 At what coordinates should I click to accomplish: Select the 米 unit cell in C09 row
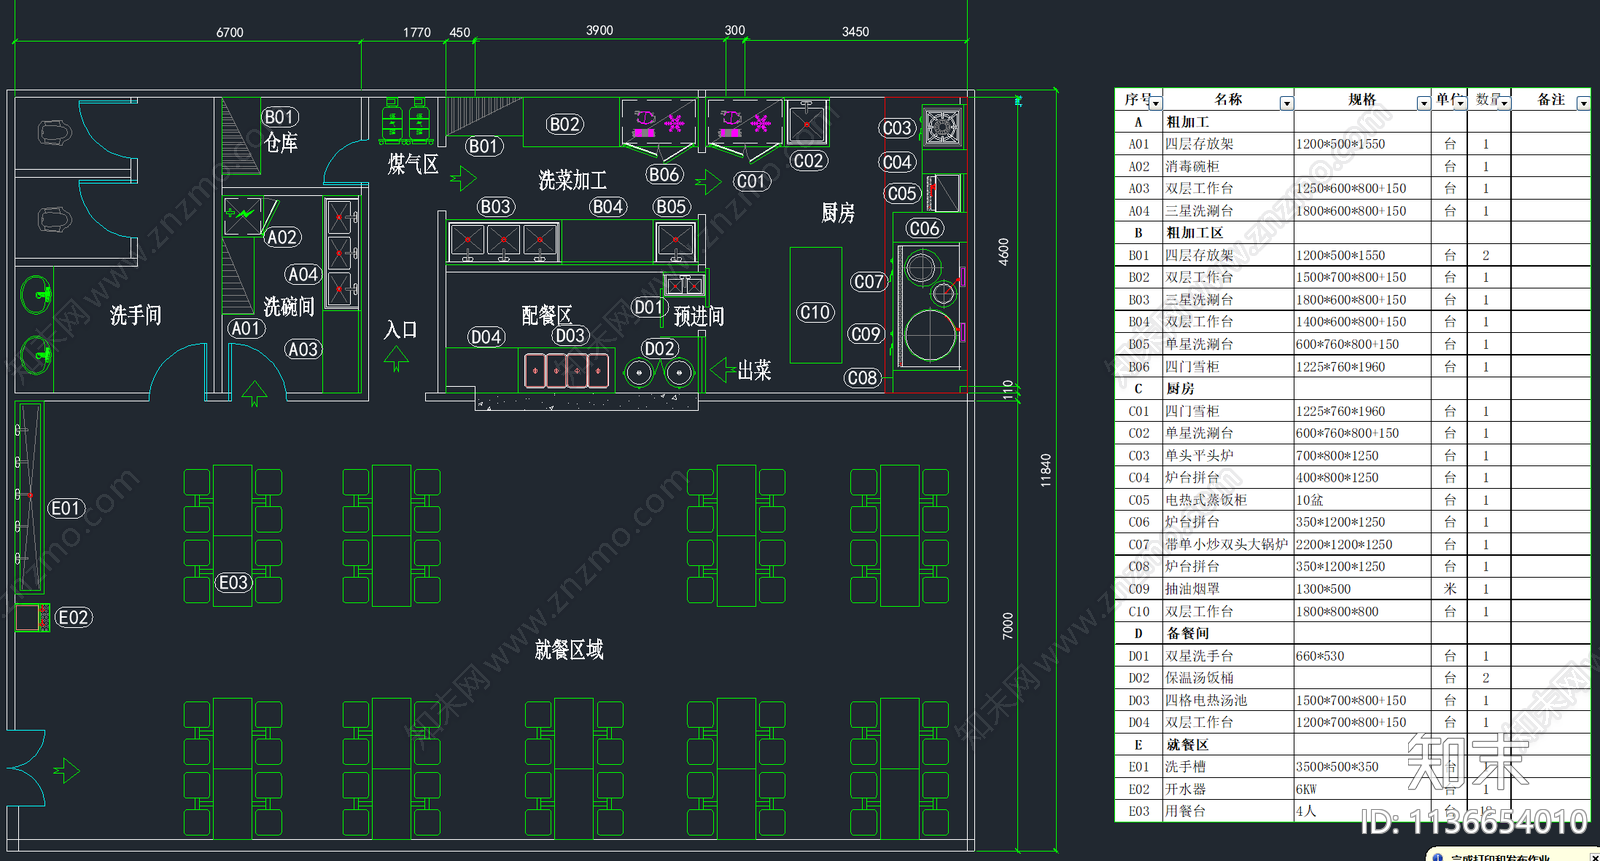coord(1450,589)
